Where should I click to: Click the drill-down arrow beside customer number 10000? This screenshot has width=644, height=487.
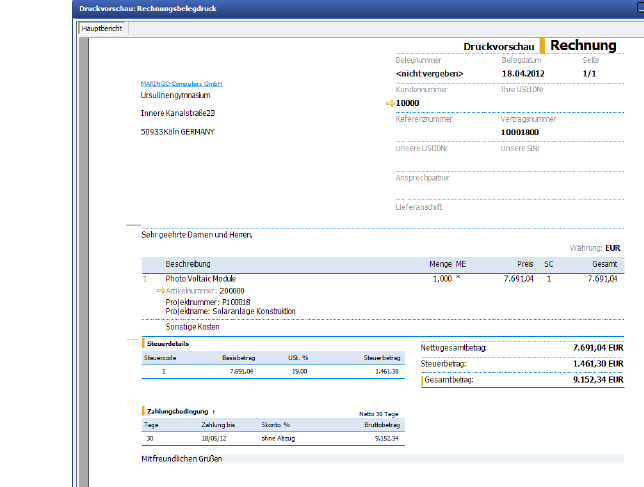[x=390, y=103]
